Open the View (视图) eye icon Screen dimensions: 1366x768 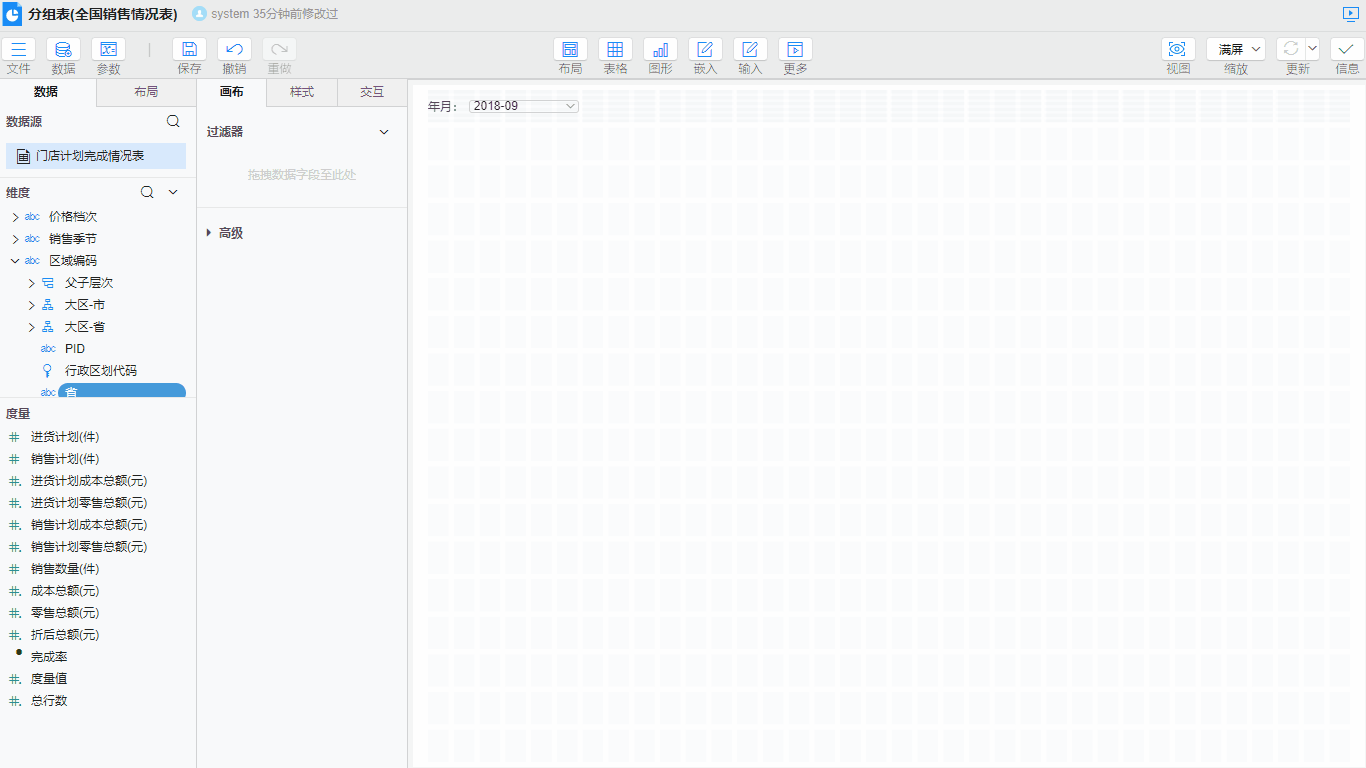click(1178, 50)
